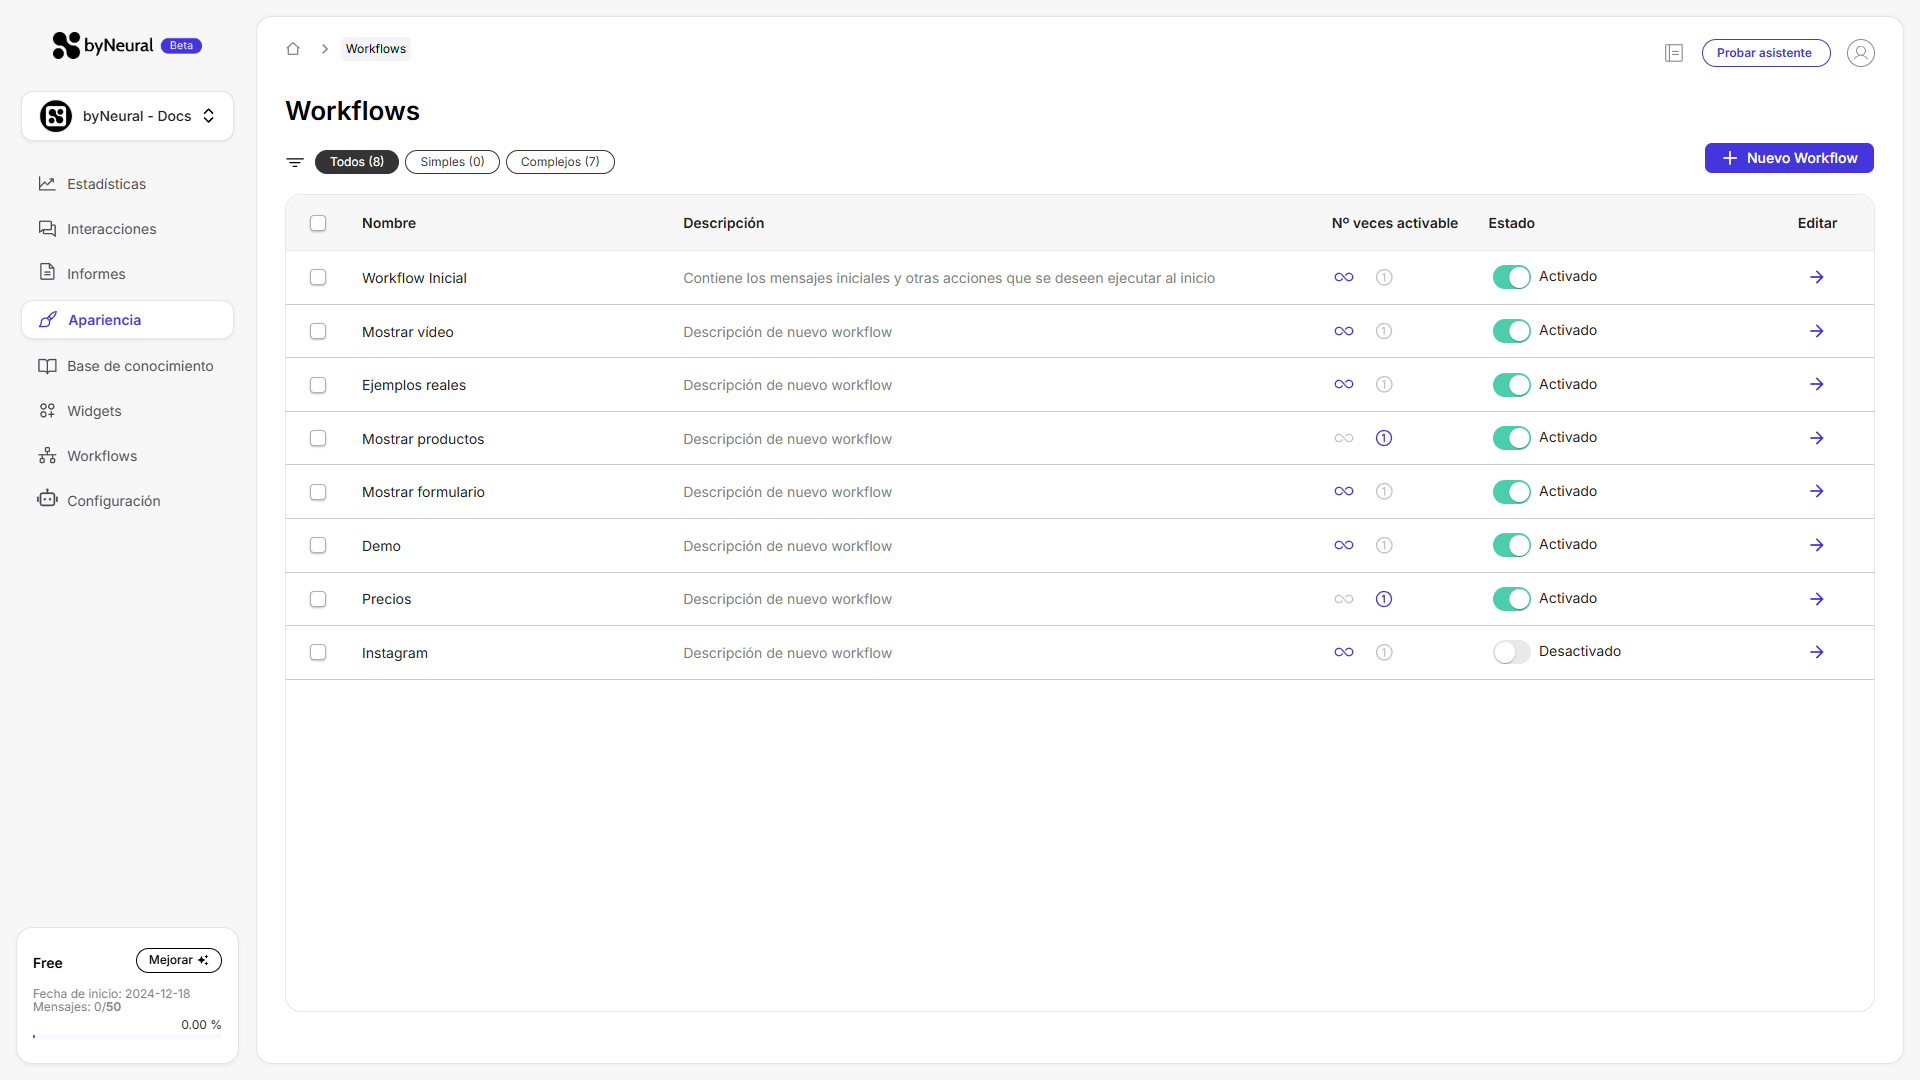The width and height of the screenshot is (1920, 1080).
Task: Select the Widgets sidebar icon
Action: pos(47,410)
